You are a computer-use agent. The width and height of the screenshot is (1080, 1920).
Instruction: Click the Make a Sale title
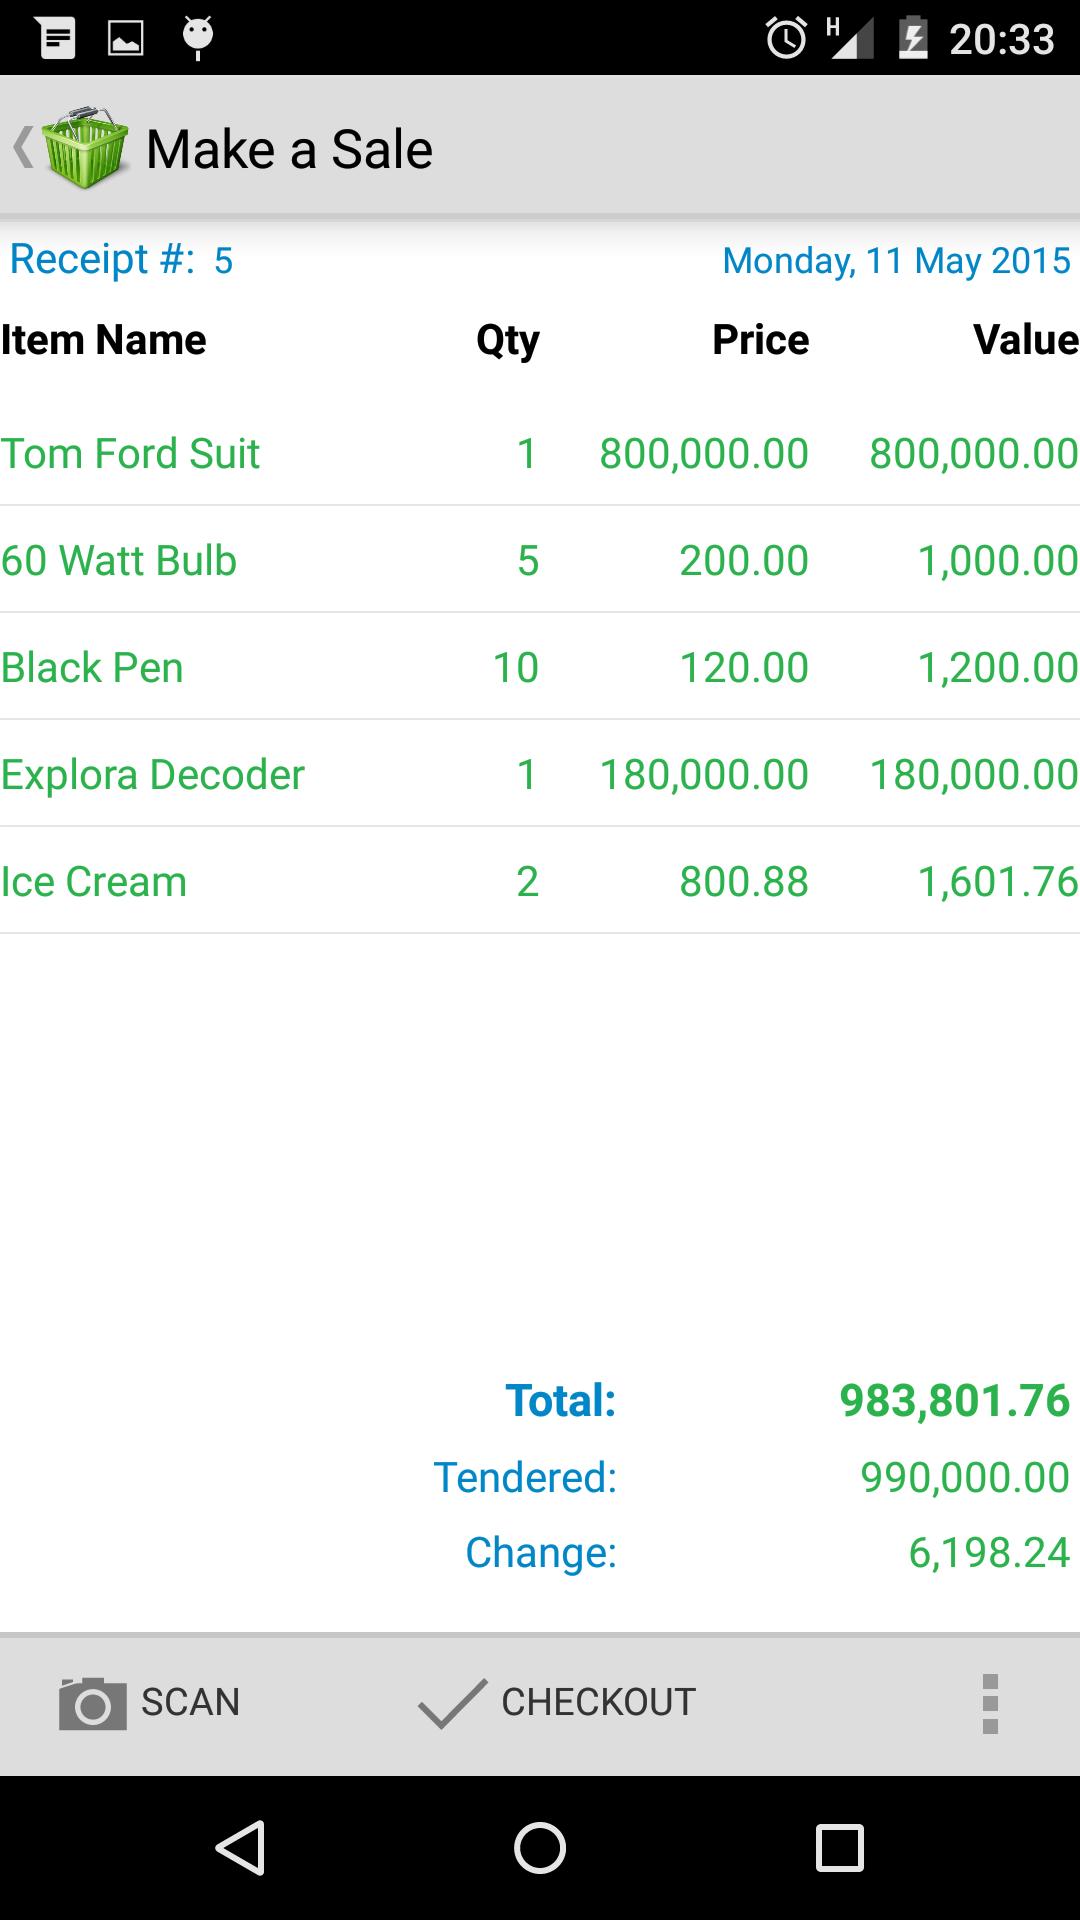(289, 150)
